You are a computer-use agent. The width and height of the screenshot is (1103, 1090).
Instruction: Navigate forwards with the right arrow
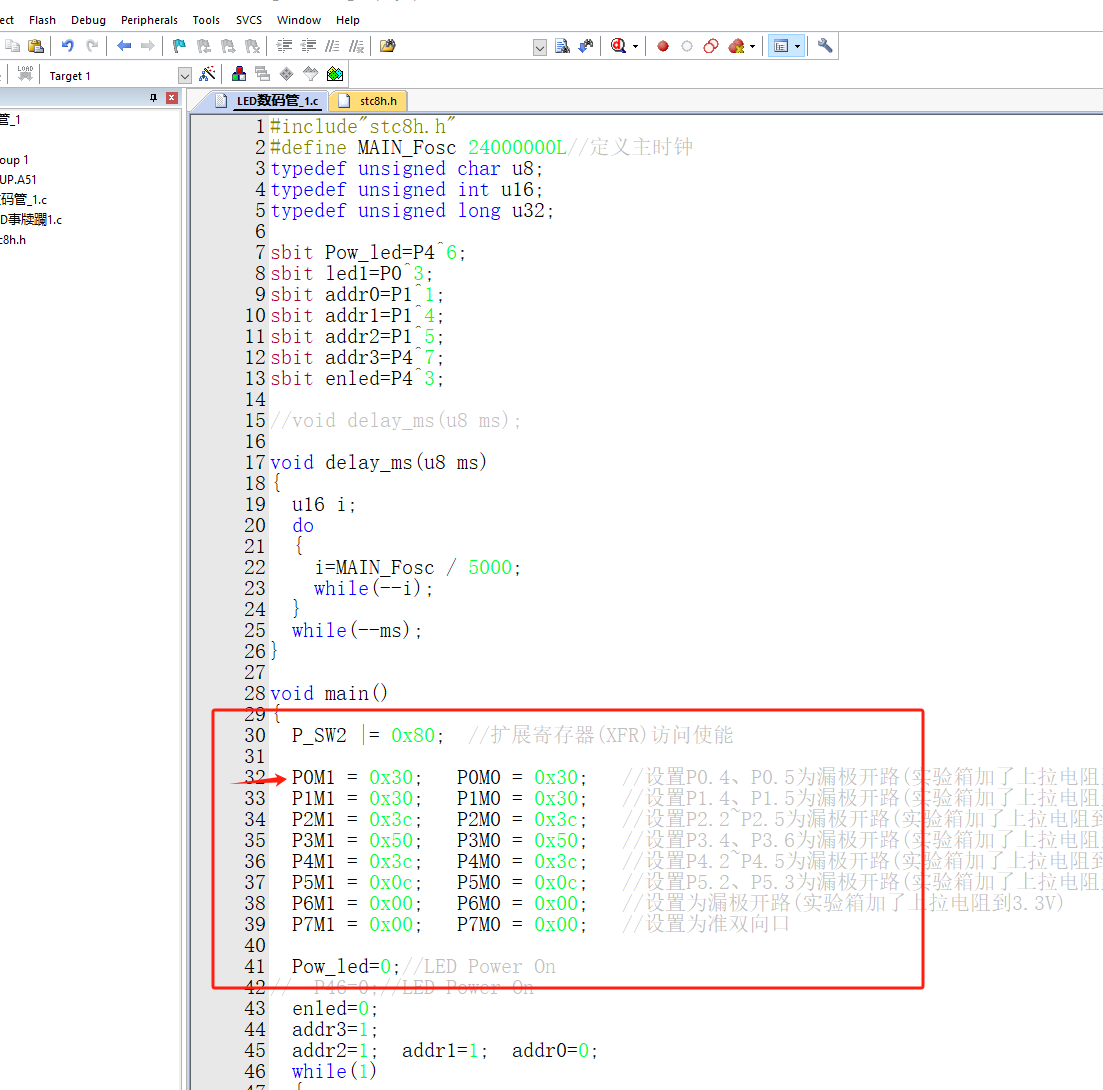(x=148, y=46)
